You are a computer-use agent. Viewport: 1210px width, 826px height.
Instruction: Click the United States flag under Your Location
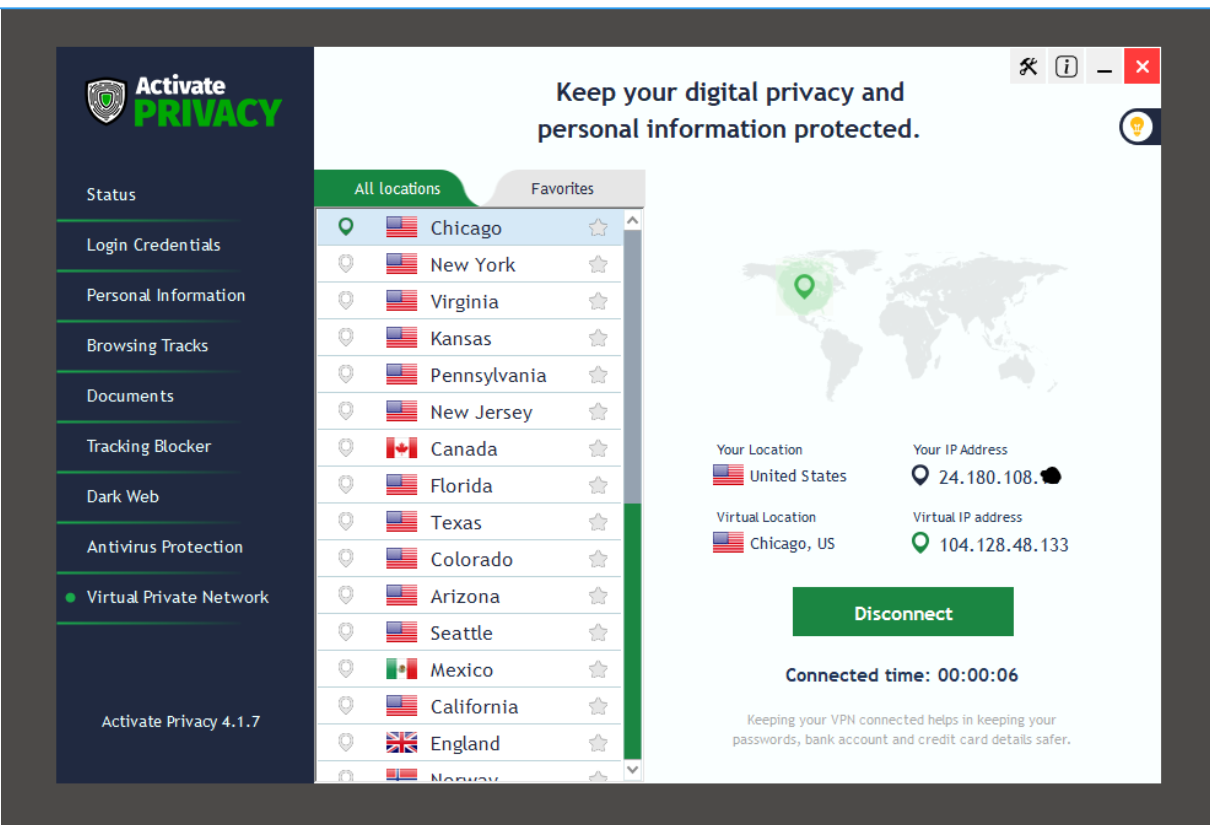(x=728, y=475)
